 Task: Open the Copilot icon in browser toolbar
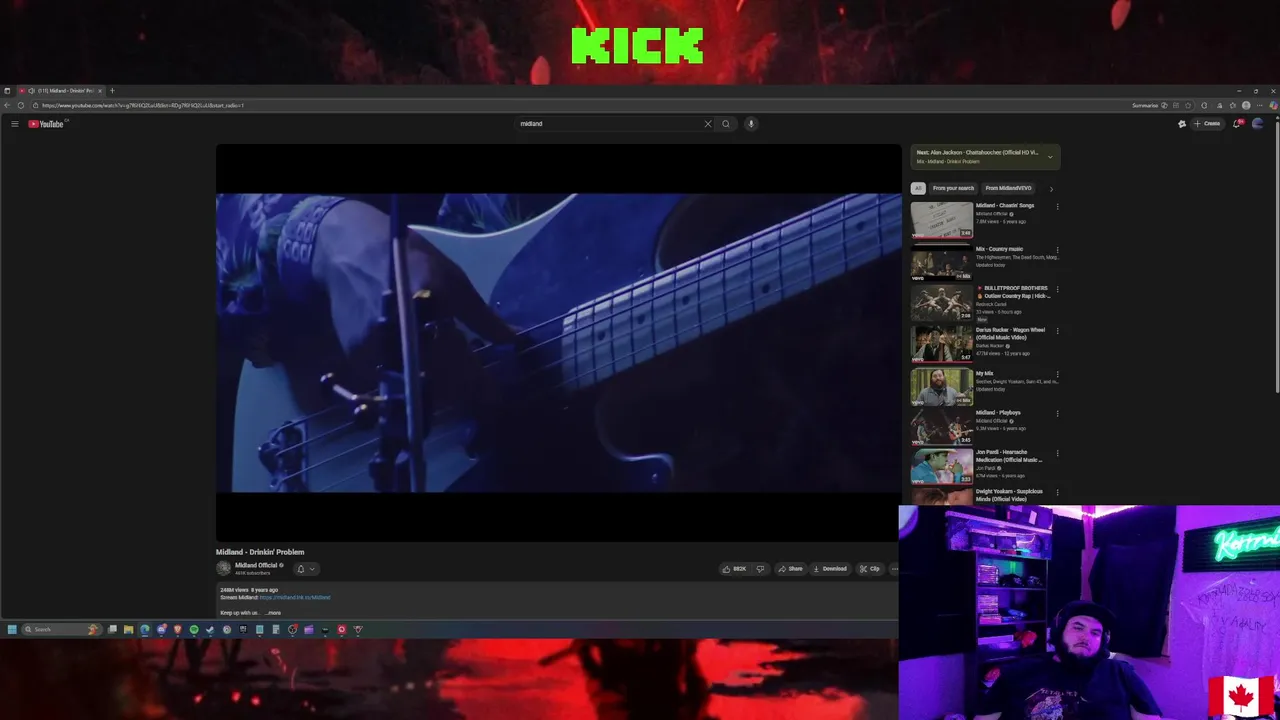(1273, 105)
